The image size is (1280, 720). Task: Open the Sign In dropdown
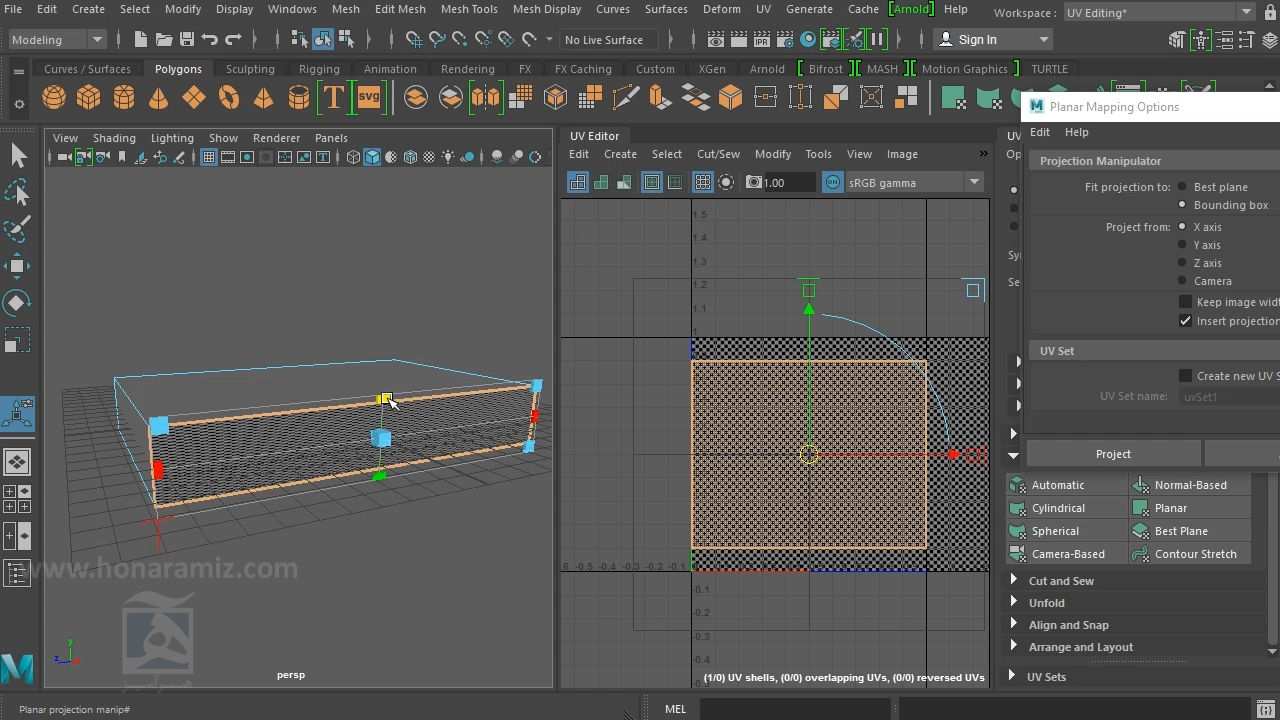tap(992, 40)
